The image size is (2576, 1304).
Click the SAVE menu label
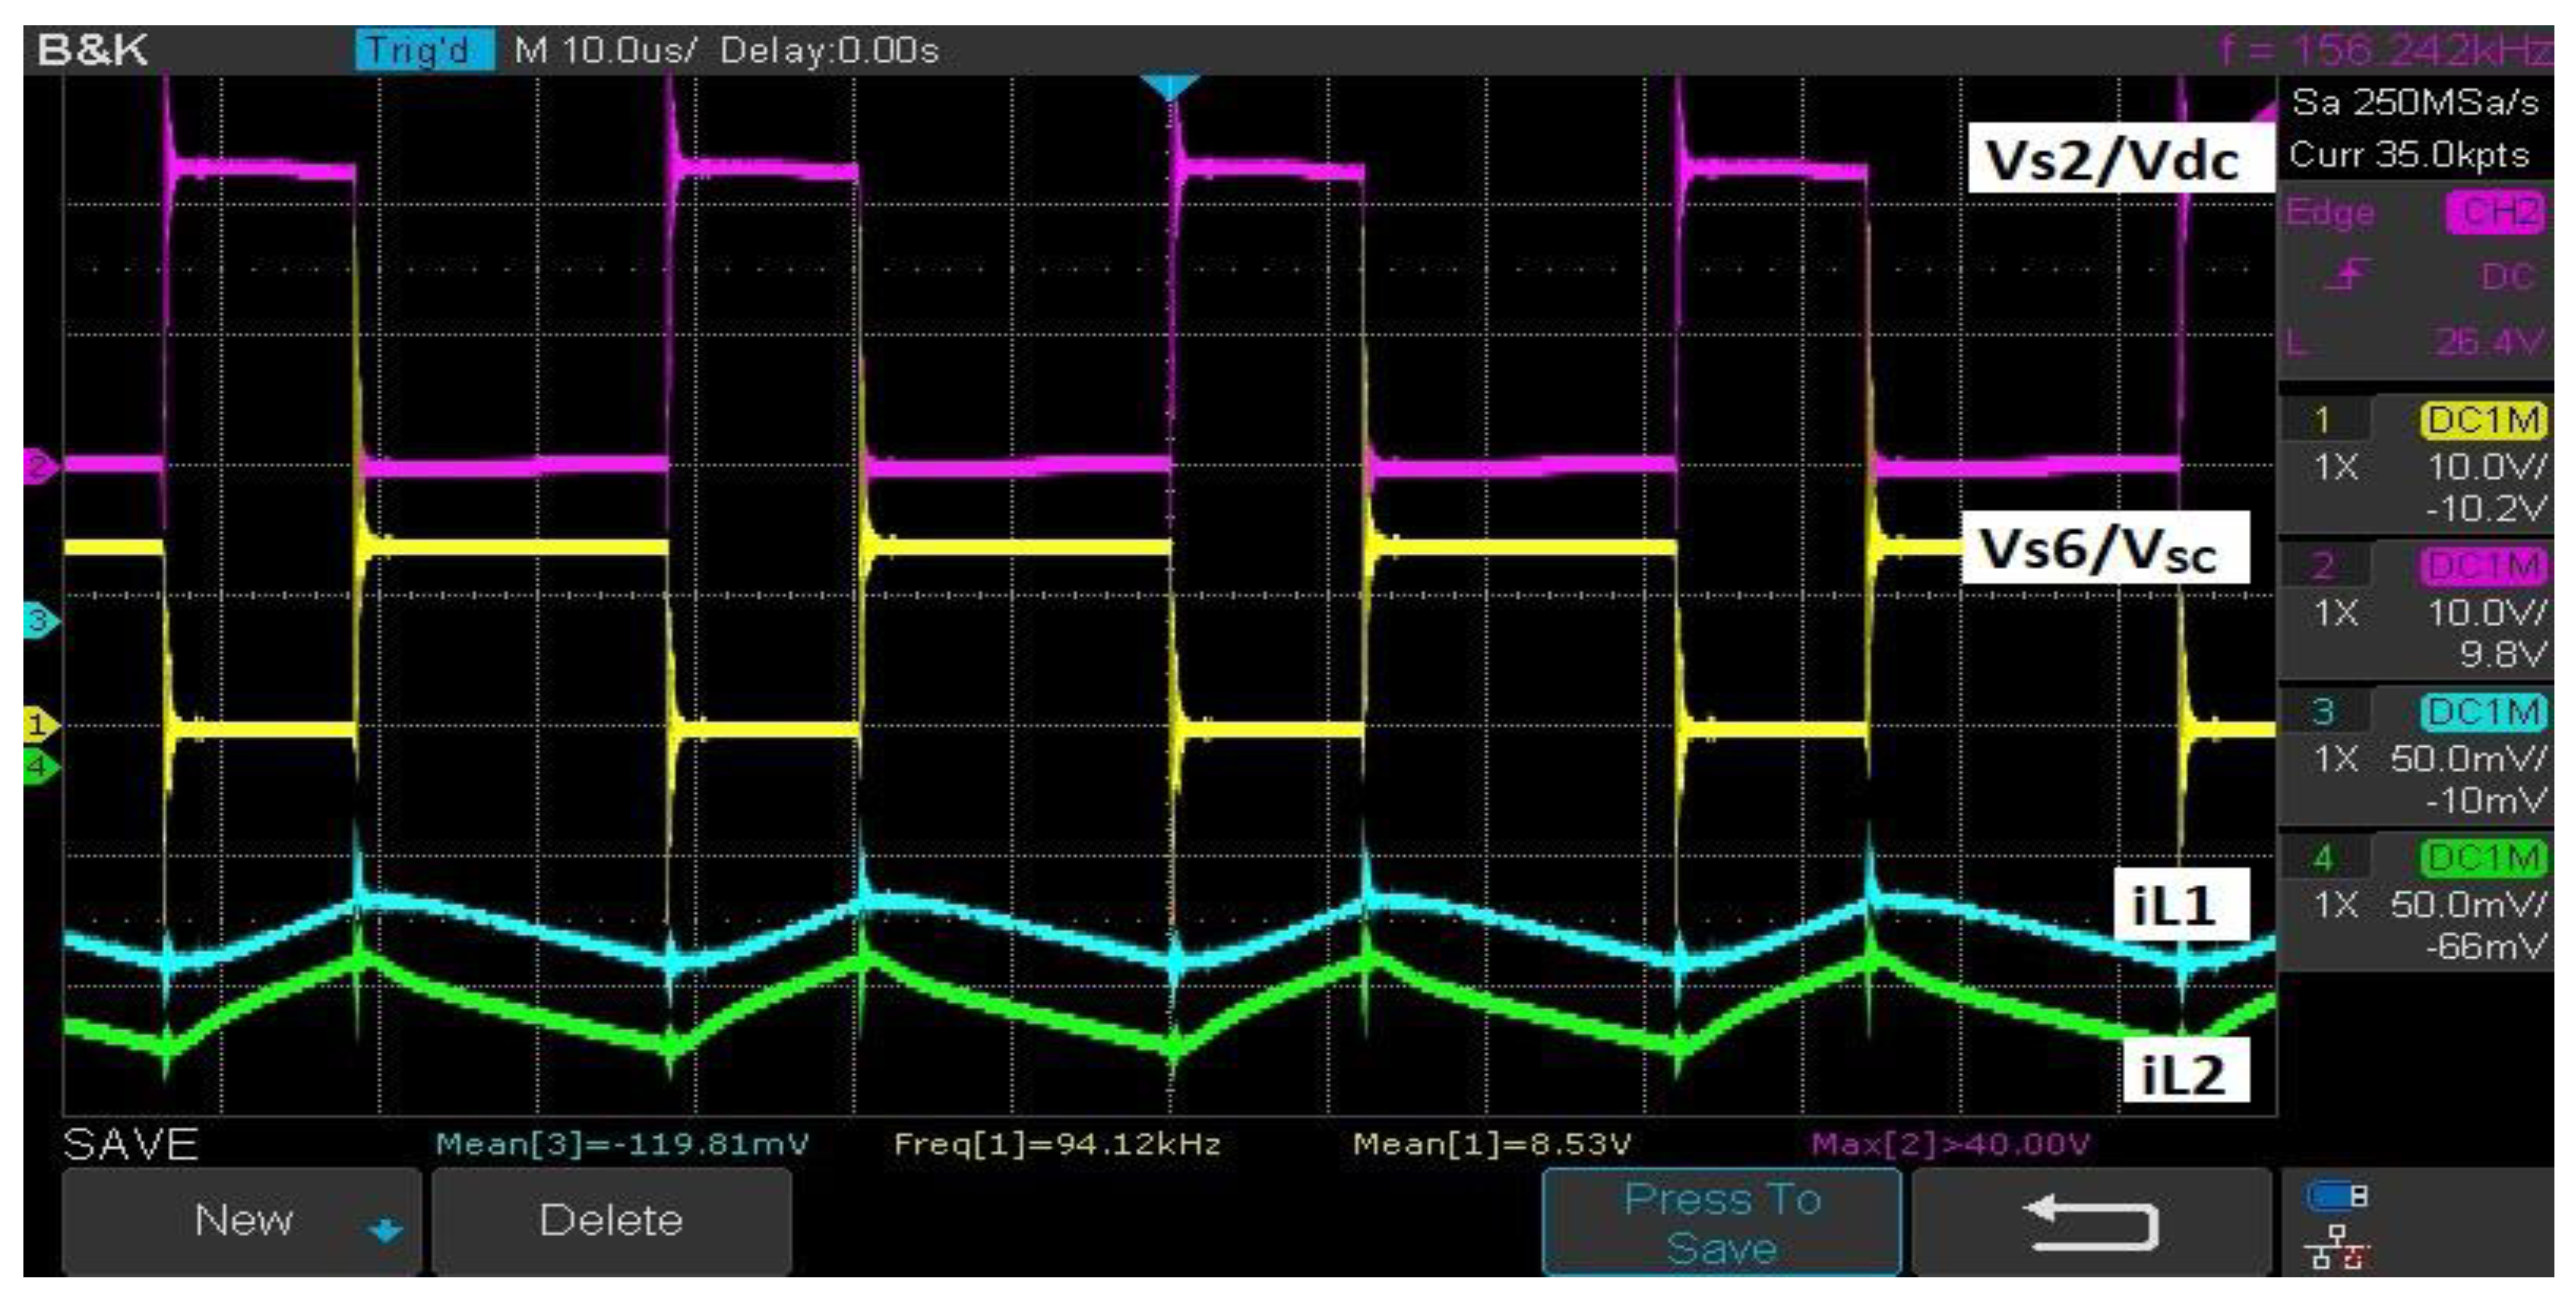(x=131, y=1144)
